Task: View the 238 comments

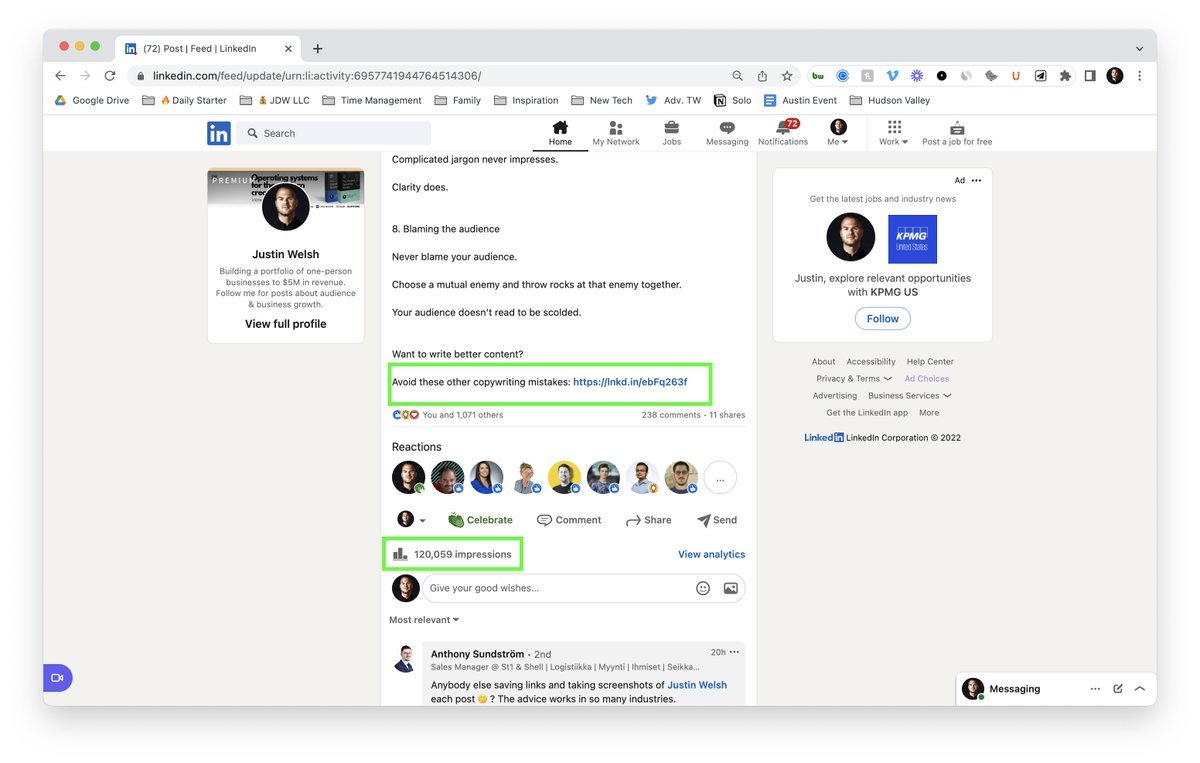Action: click(x=671, y=415)
